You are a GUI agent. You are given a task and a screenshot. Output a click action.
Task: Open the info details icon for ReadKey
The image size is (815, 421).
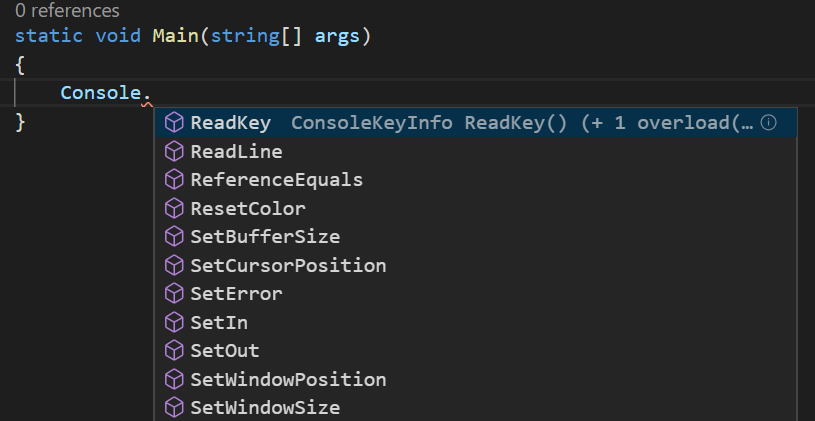click(768, 123)
